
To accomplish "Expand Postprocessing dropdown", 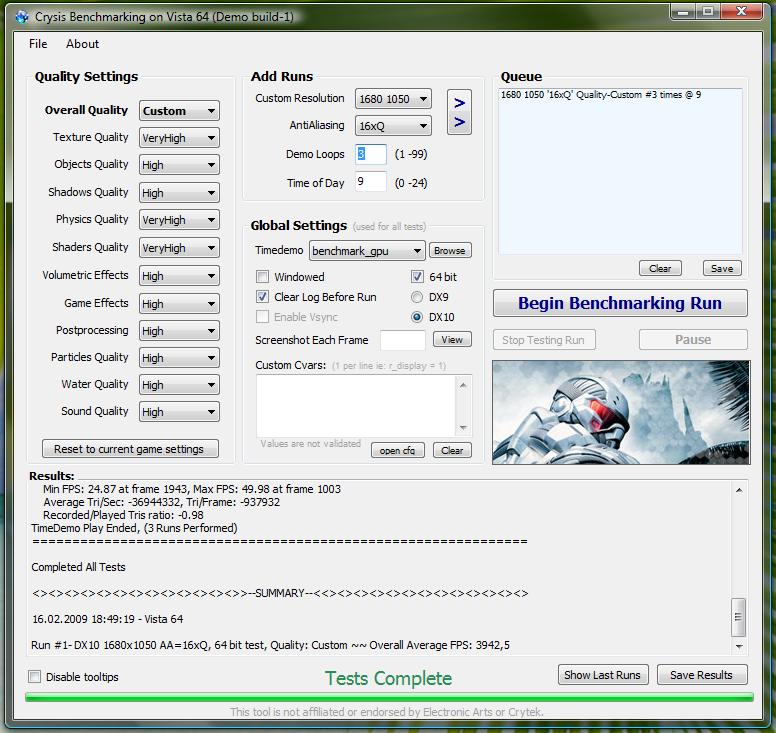I will [x=179, y=331].
